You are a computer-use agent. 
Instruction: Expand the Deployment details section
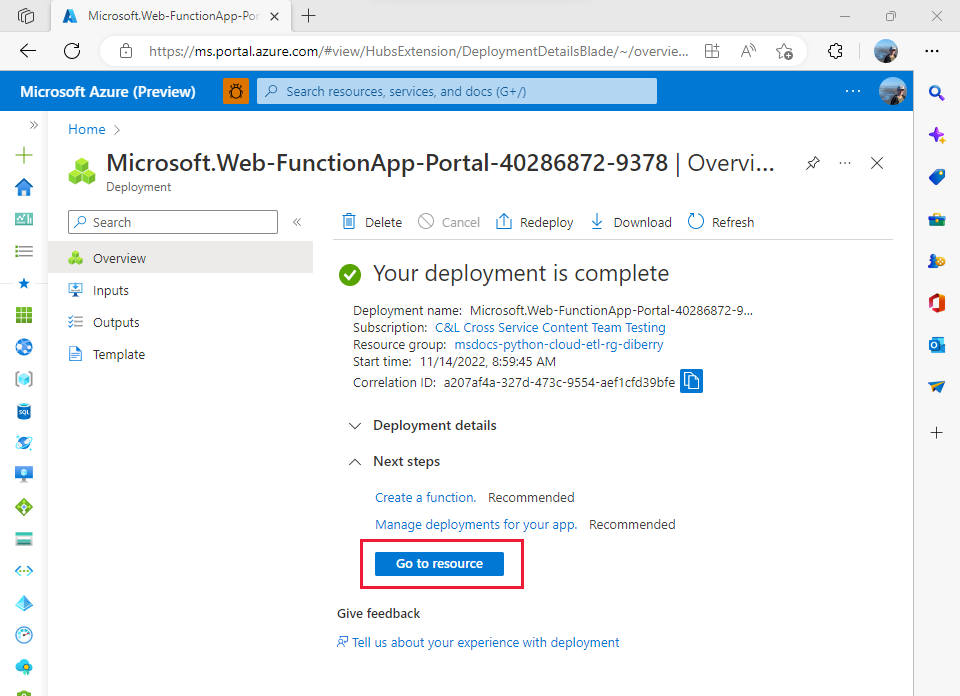(422, 425)
